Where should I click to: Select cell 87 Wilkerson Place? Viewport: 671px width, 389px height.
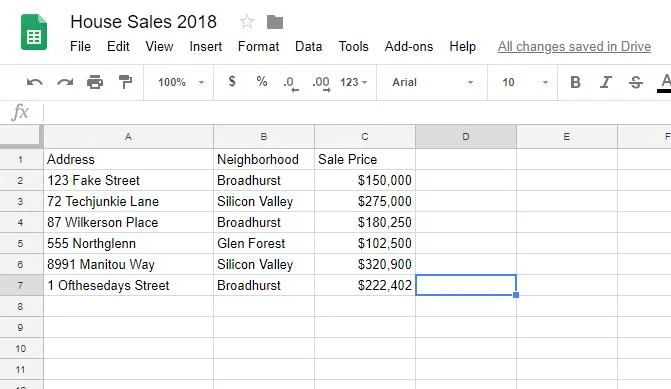[x=128, y=222]
